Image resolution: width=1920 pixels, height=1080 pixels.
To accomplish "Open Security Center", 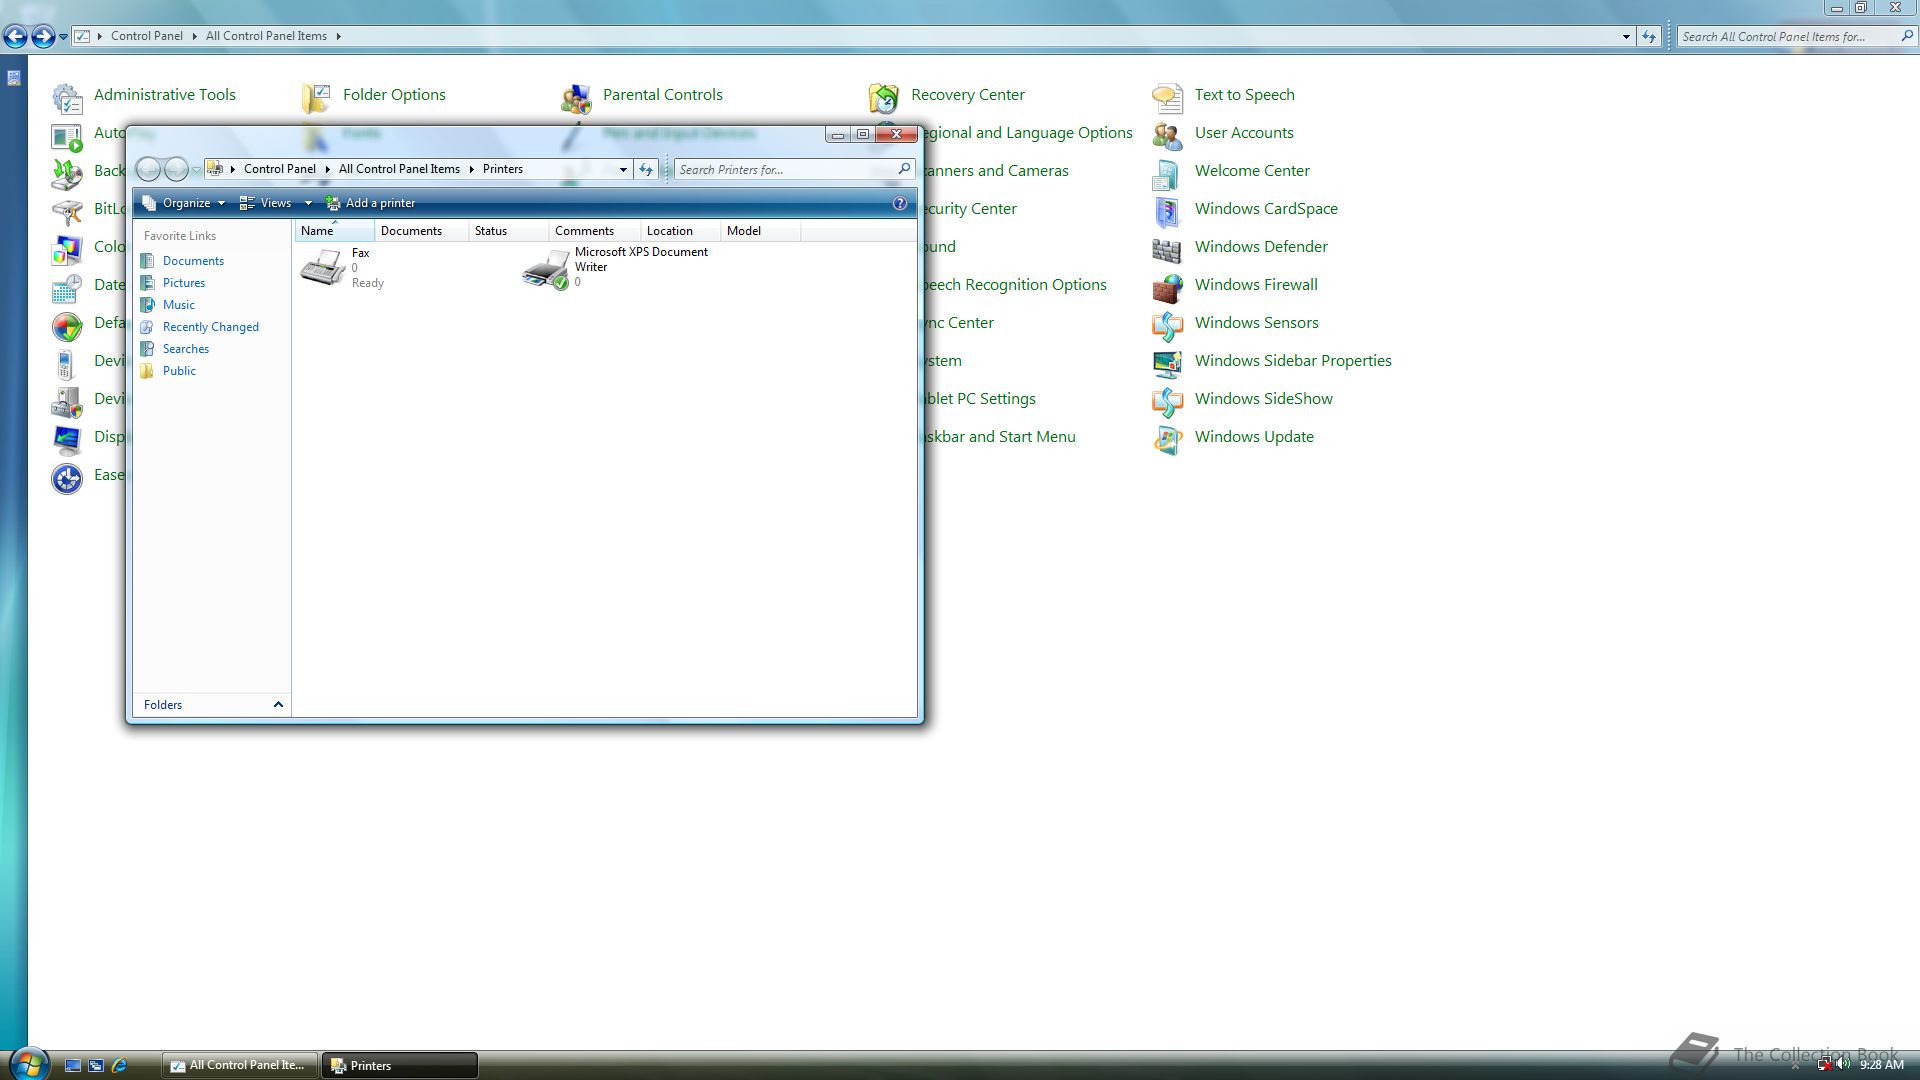I will 970,209.
